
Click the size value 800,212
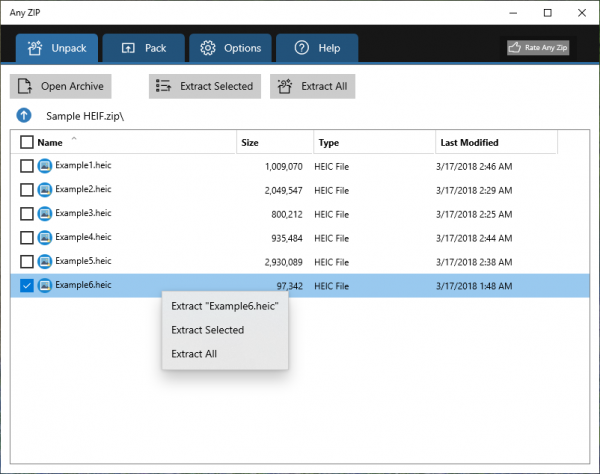[x=287, y=215]
